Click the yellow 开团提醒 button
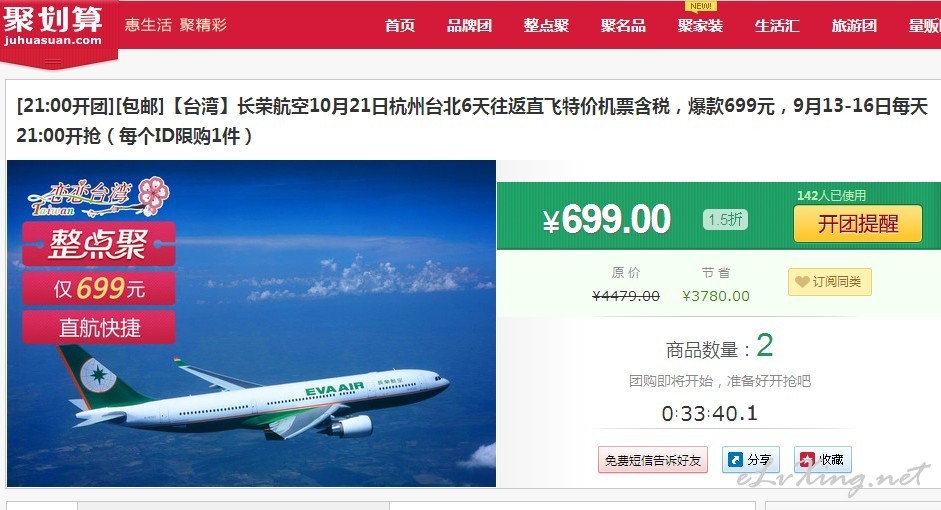This screenshot has width=941, height=510. (x=858, y=224)
